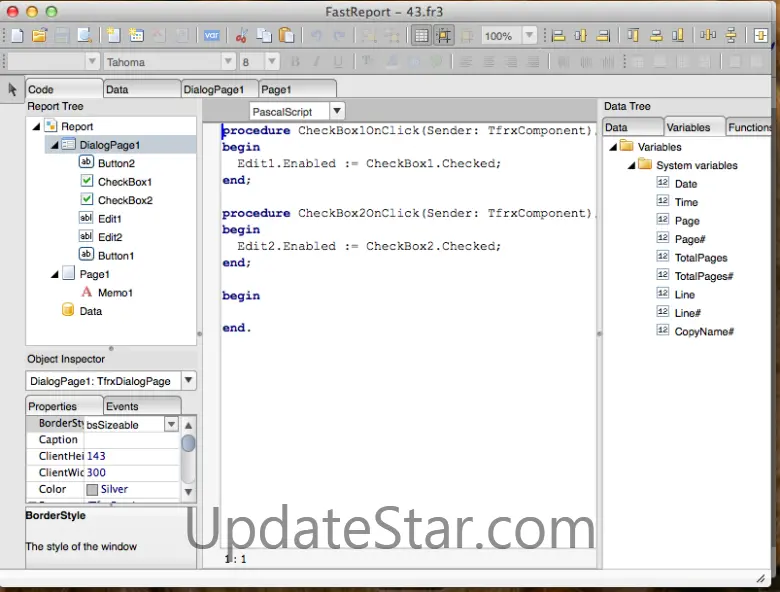780x592 pixels.
Task: Create a new report with the blank page icon
Action: pos(17,35)
